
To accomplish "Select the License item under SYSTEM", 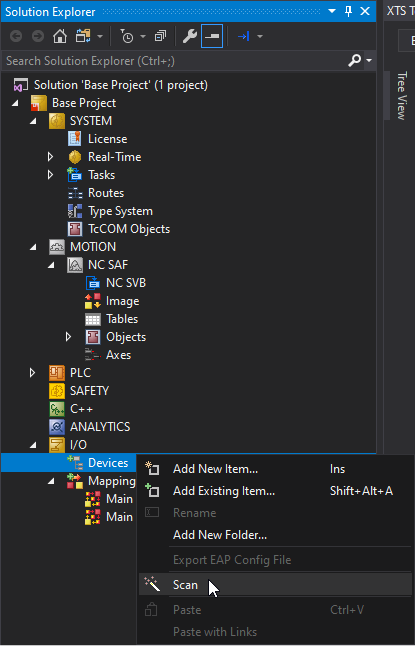I will (107, 139).
